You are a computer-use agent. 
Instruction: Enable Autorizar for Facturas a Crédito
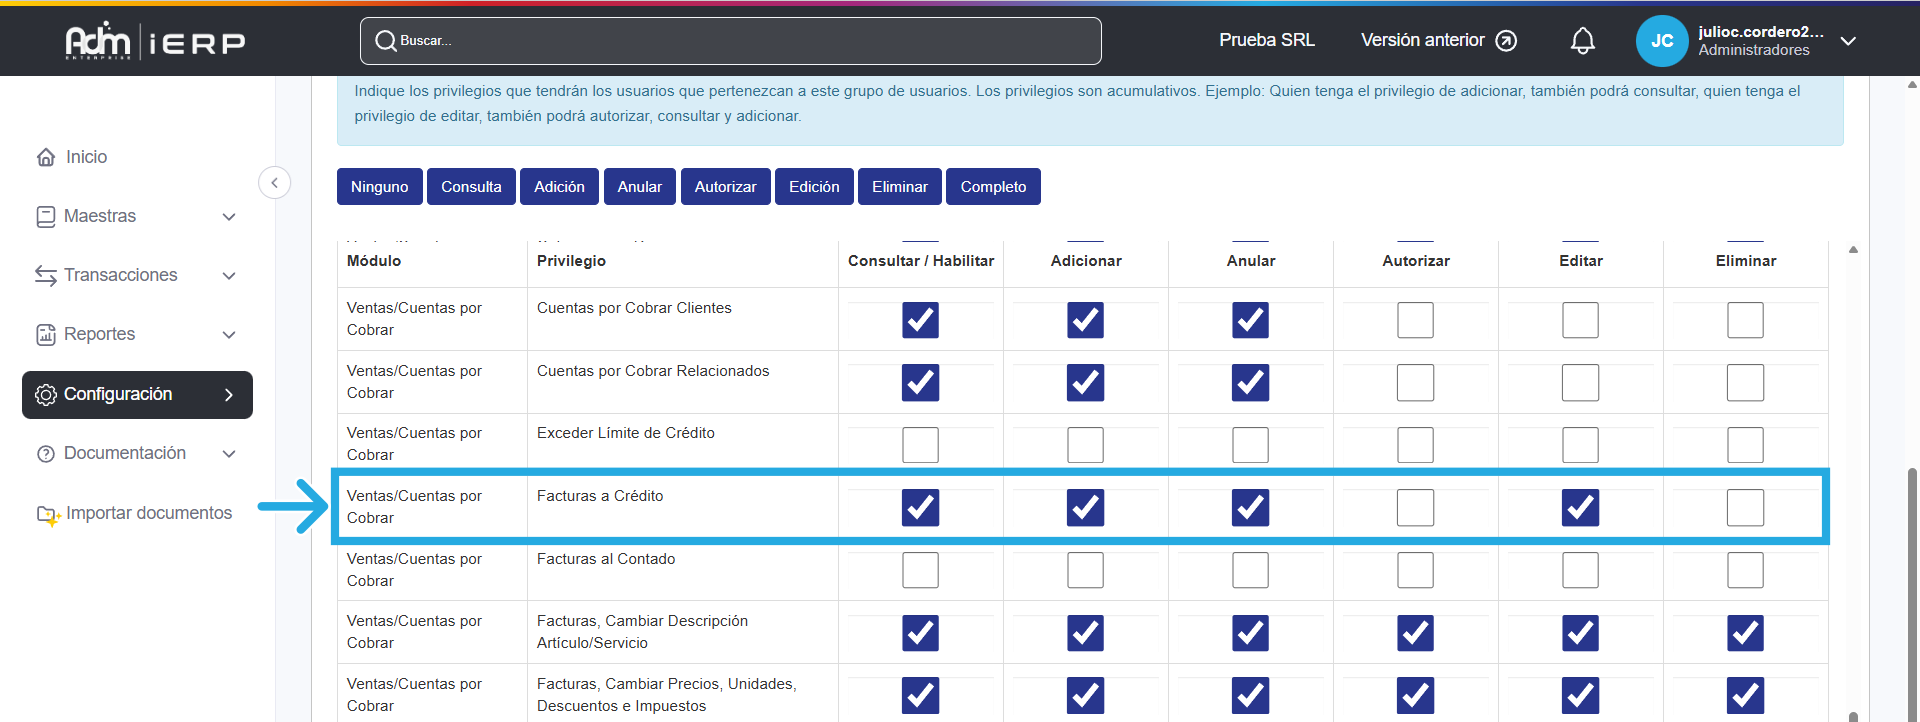(x=1415, y=508)
